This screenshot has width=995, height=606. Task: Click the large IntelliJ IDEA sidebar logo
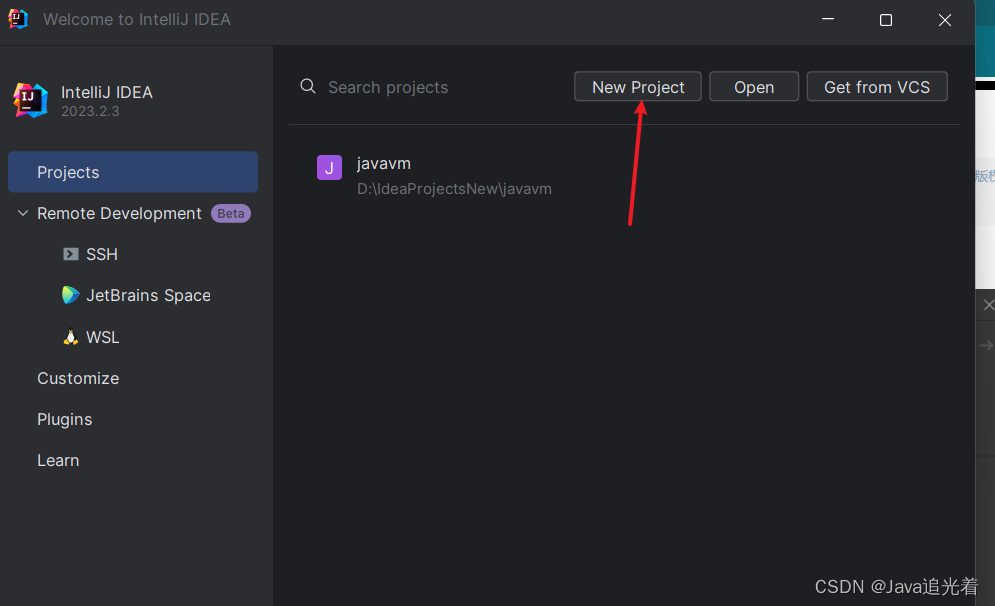[30, 100]
